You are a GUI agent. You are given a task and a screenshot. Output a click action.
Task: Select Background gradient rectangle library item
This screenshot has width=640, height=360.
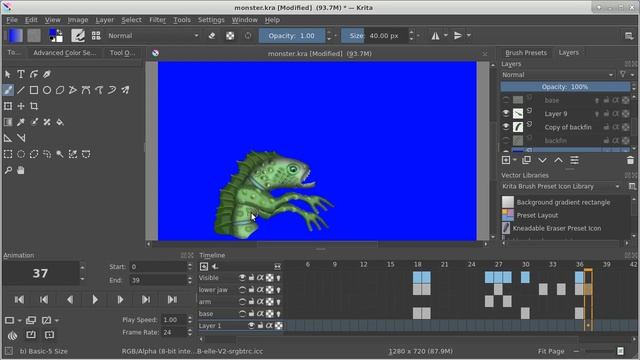point(563,202)
